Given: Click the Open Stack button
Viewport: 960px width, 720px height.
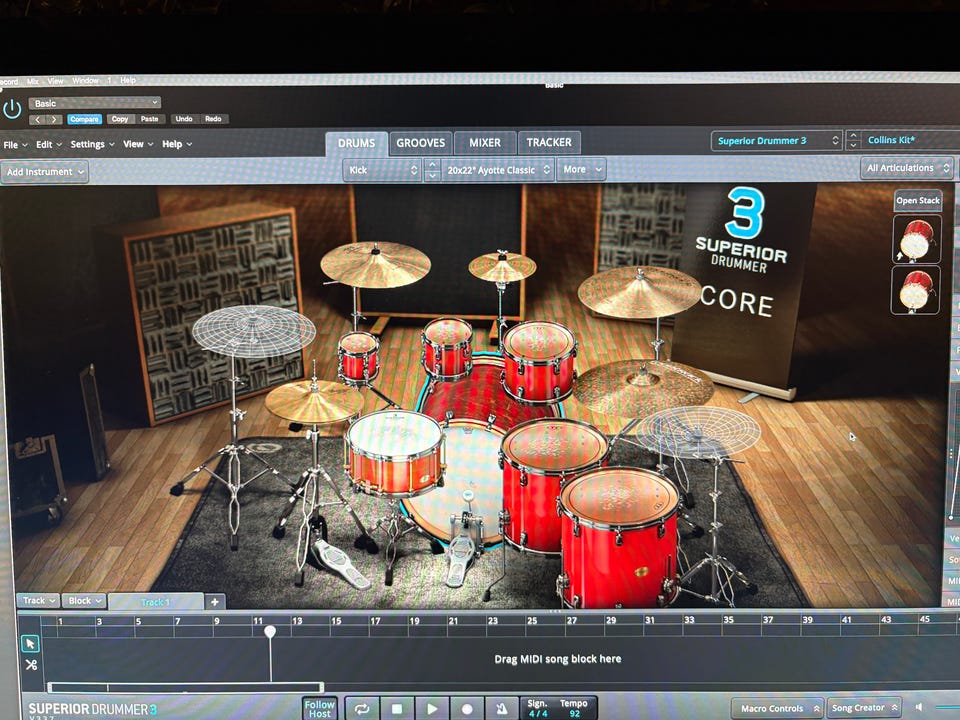Looking at the screenshot, I should tap(917, 200).
